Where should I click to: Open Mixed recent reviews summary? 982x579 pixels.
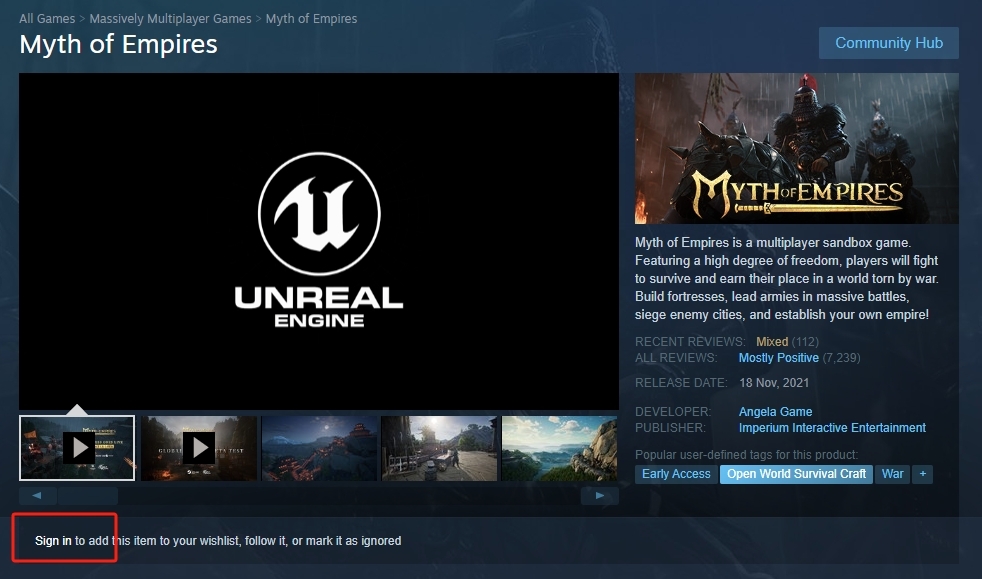pyautogui.click(x=772, y=342)
